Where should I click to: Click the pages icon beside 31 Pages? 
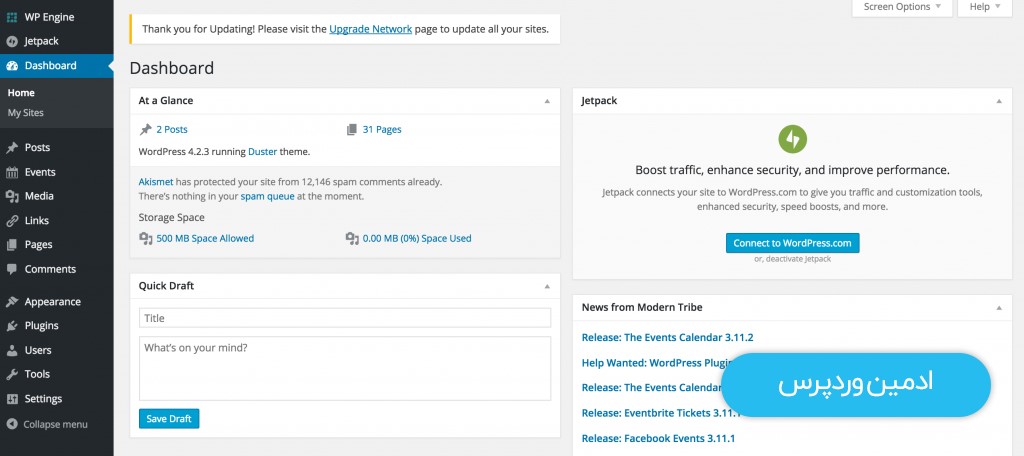[352, 129]
